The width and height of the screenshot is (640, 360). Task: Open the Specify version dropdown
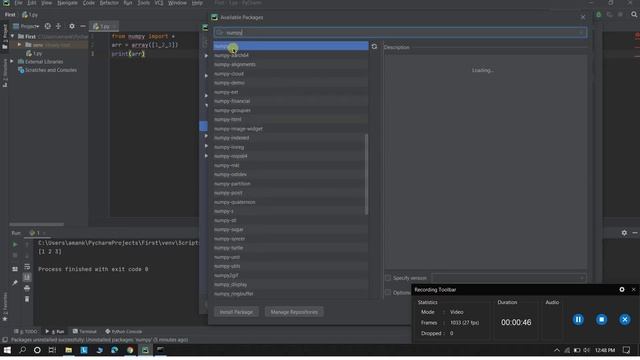click(509, 278)
